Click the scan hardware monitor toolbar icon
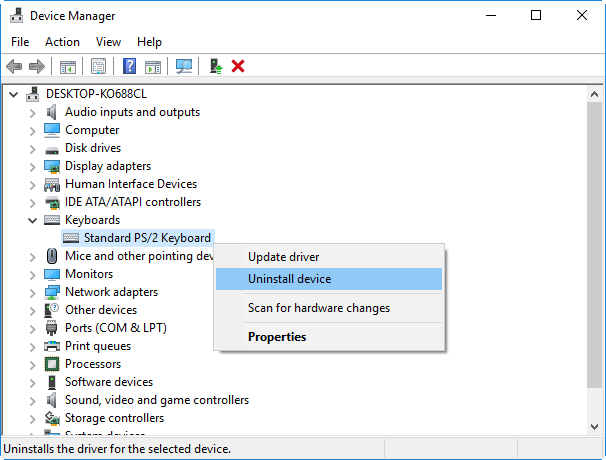The height and width of the screenshot is (460, 606). [184, 66]
